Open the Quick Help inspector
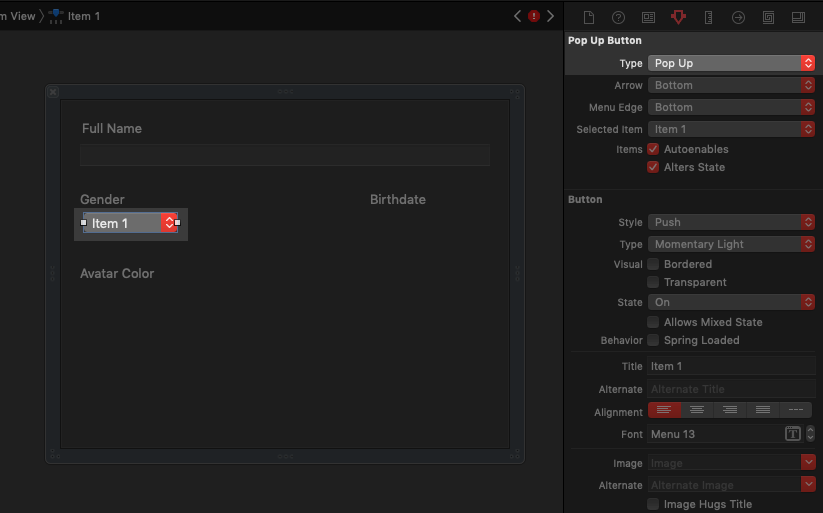The height and width of the screenshot is (513, 823). coord(618,17)
